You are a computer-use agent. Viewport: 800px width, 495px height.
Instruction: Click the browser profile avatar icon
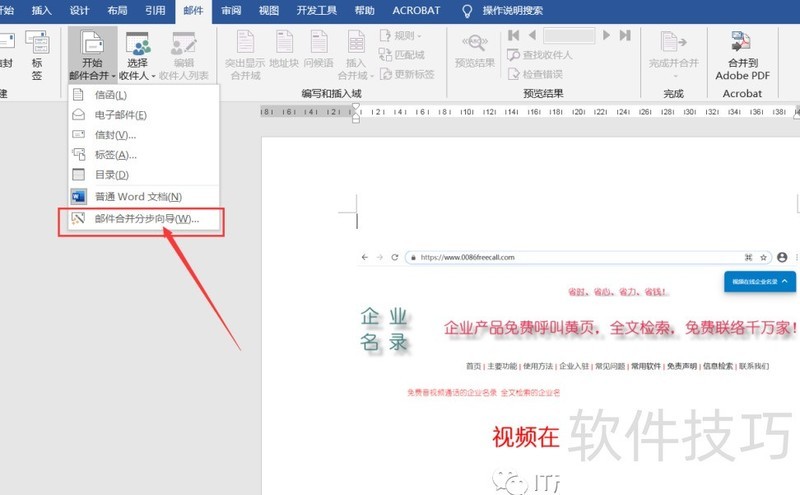click(x=782, y=257)
